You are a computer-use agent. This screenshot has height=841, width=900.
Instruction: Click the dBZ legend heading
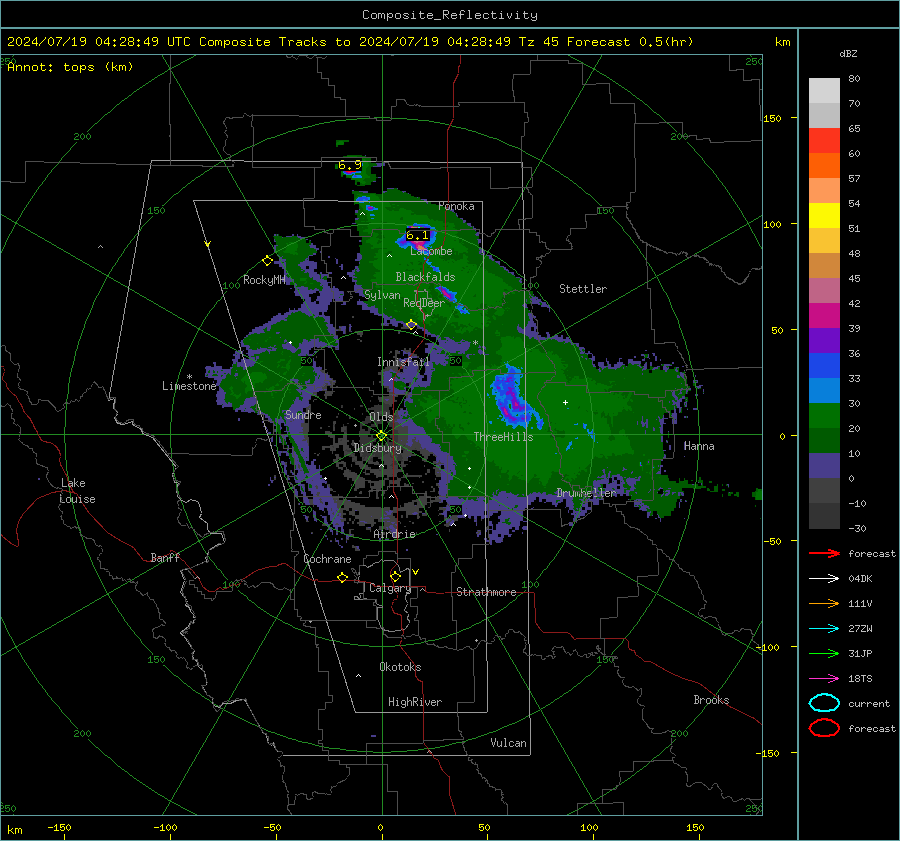click(848, 54)
